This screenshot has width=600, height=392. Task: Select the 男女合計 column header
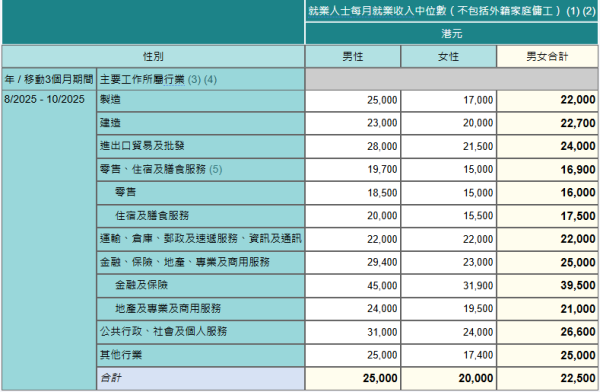[547, 57]
